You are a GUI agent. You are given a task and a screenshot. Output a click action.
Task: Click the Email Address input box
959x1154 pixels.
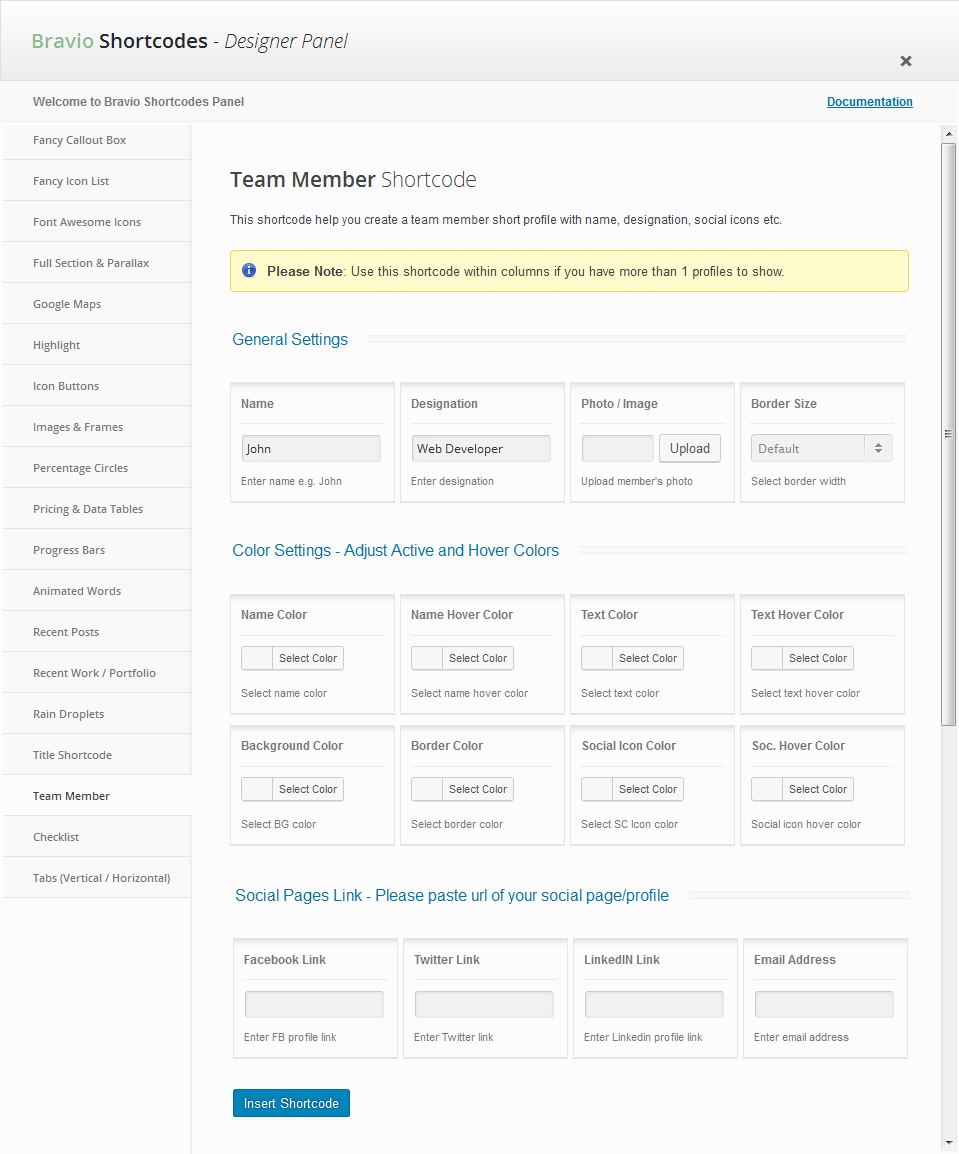coord(824,1004)
